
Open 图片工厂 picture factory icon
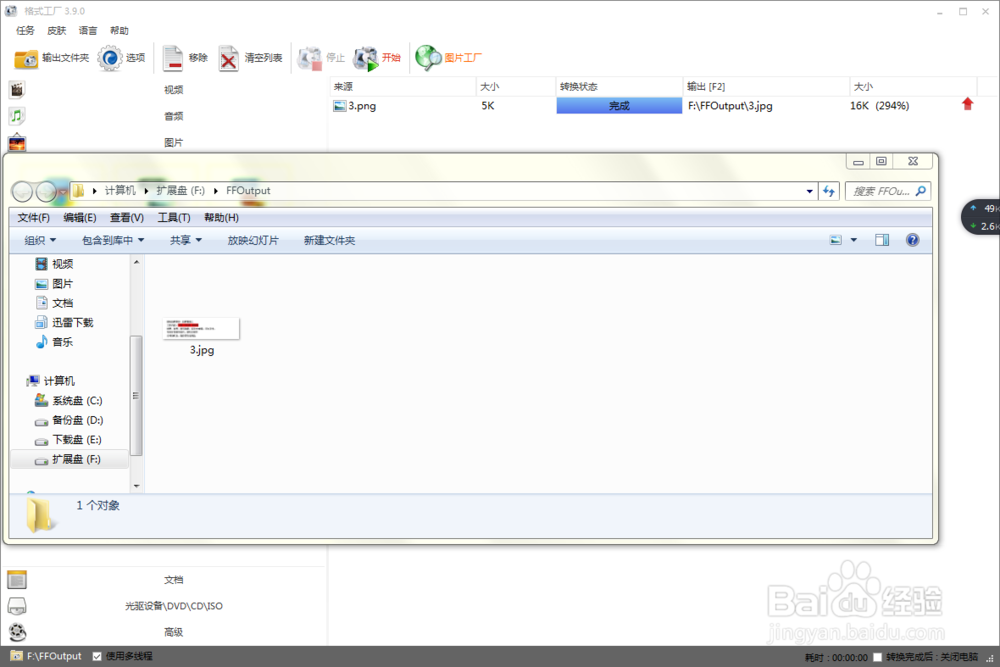click(x=428, y=58)
